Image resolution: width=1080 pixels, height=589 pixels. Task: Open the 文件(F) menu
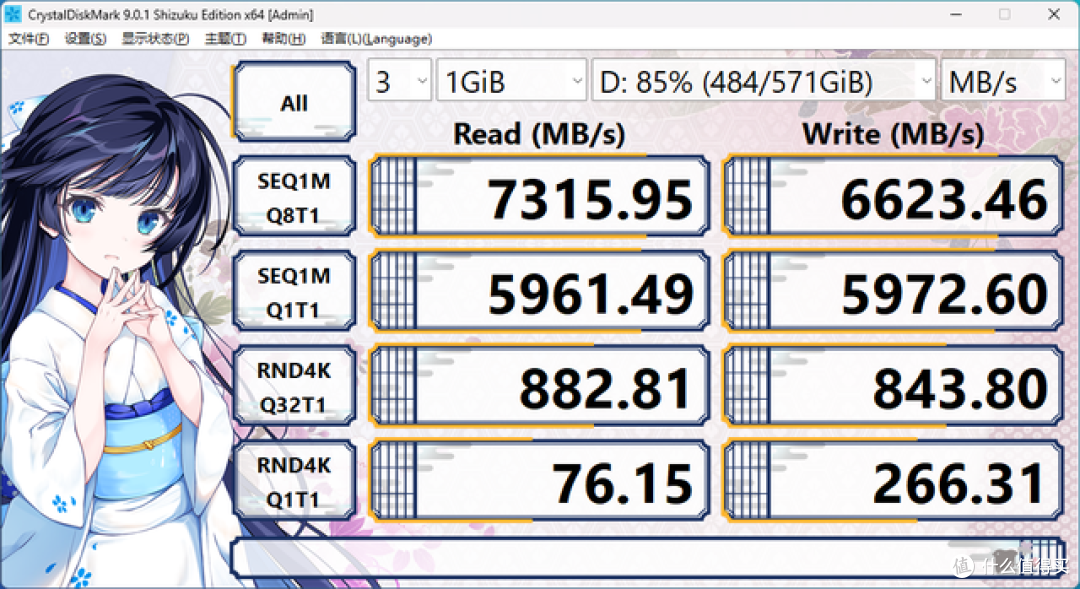28,39
